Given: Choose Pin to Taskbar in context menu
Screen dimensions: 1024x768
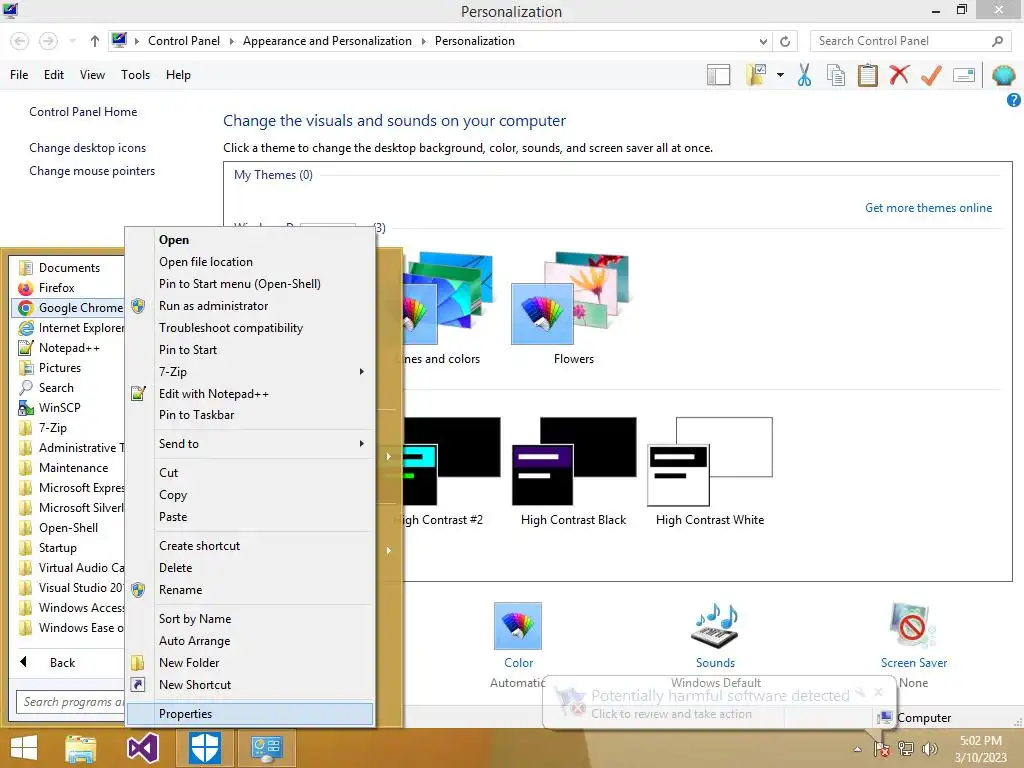Looking at the screenshot, I should pyautogui.click(x=250, y=415).
